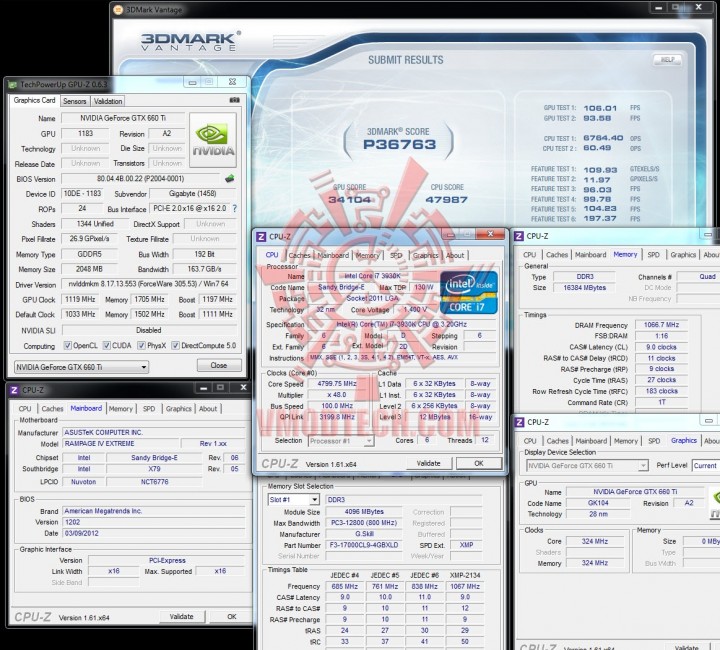
Task: Click the Memory Size value 16384 MBytes
Action: click(585, 288)
